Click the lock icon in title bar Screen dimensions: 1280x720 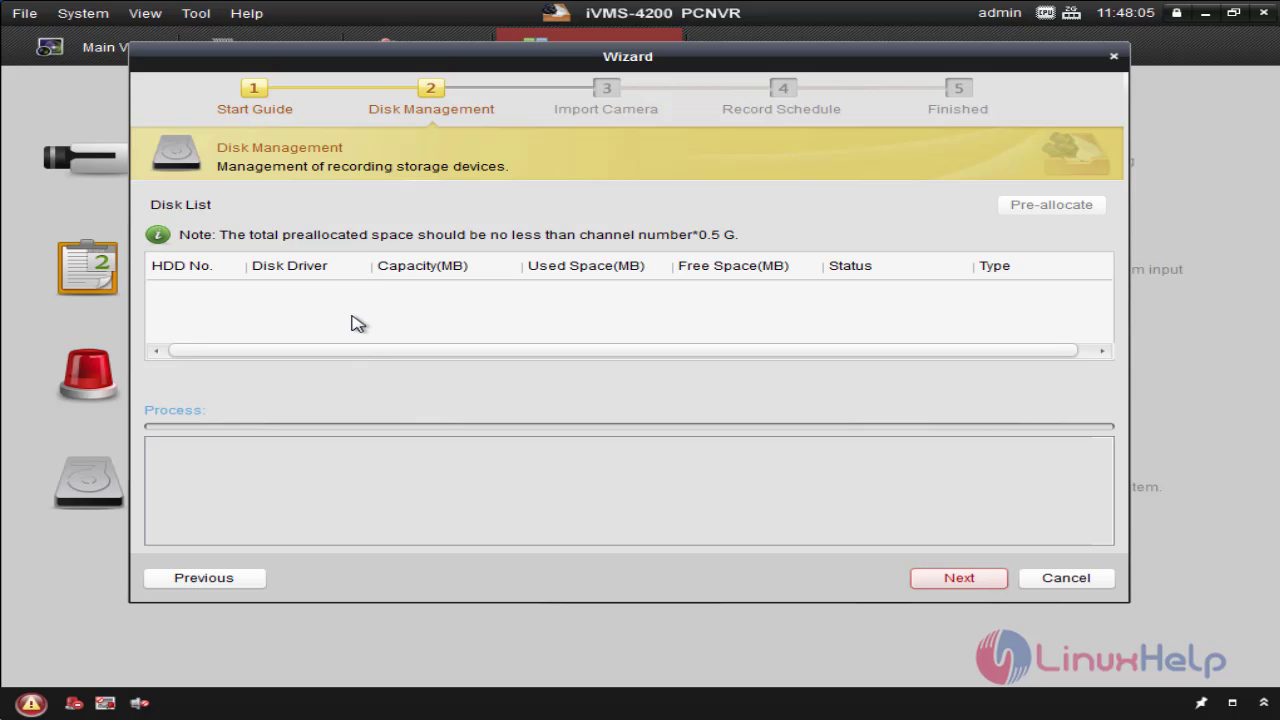(1176, 13)
